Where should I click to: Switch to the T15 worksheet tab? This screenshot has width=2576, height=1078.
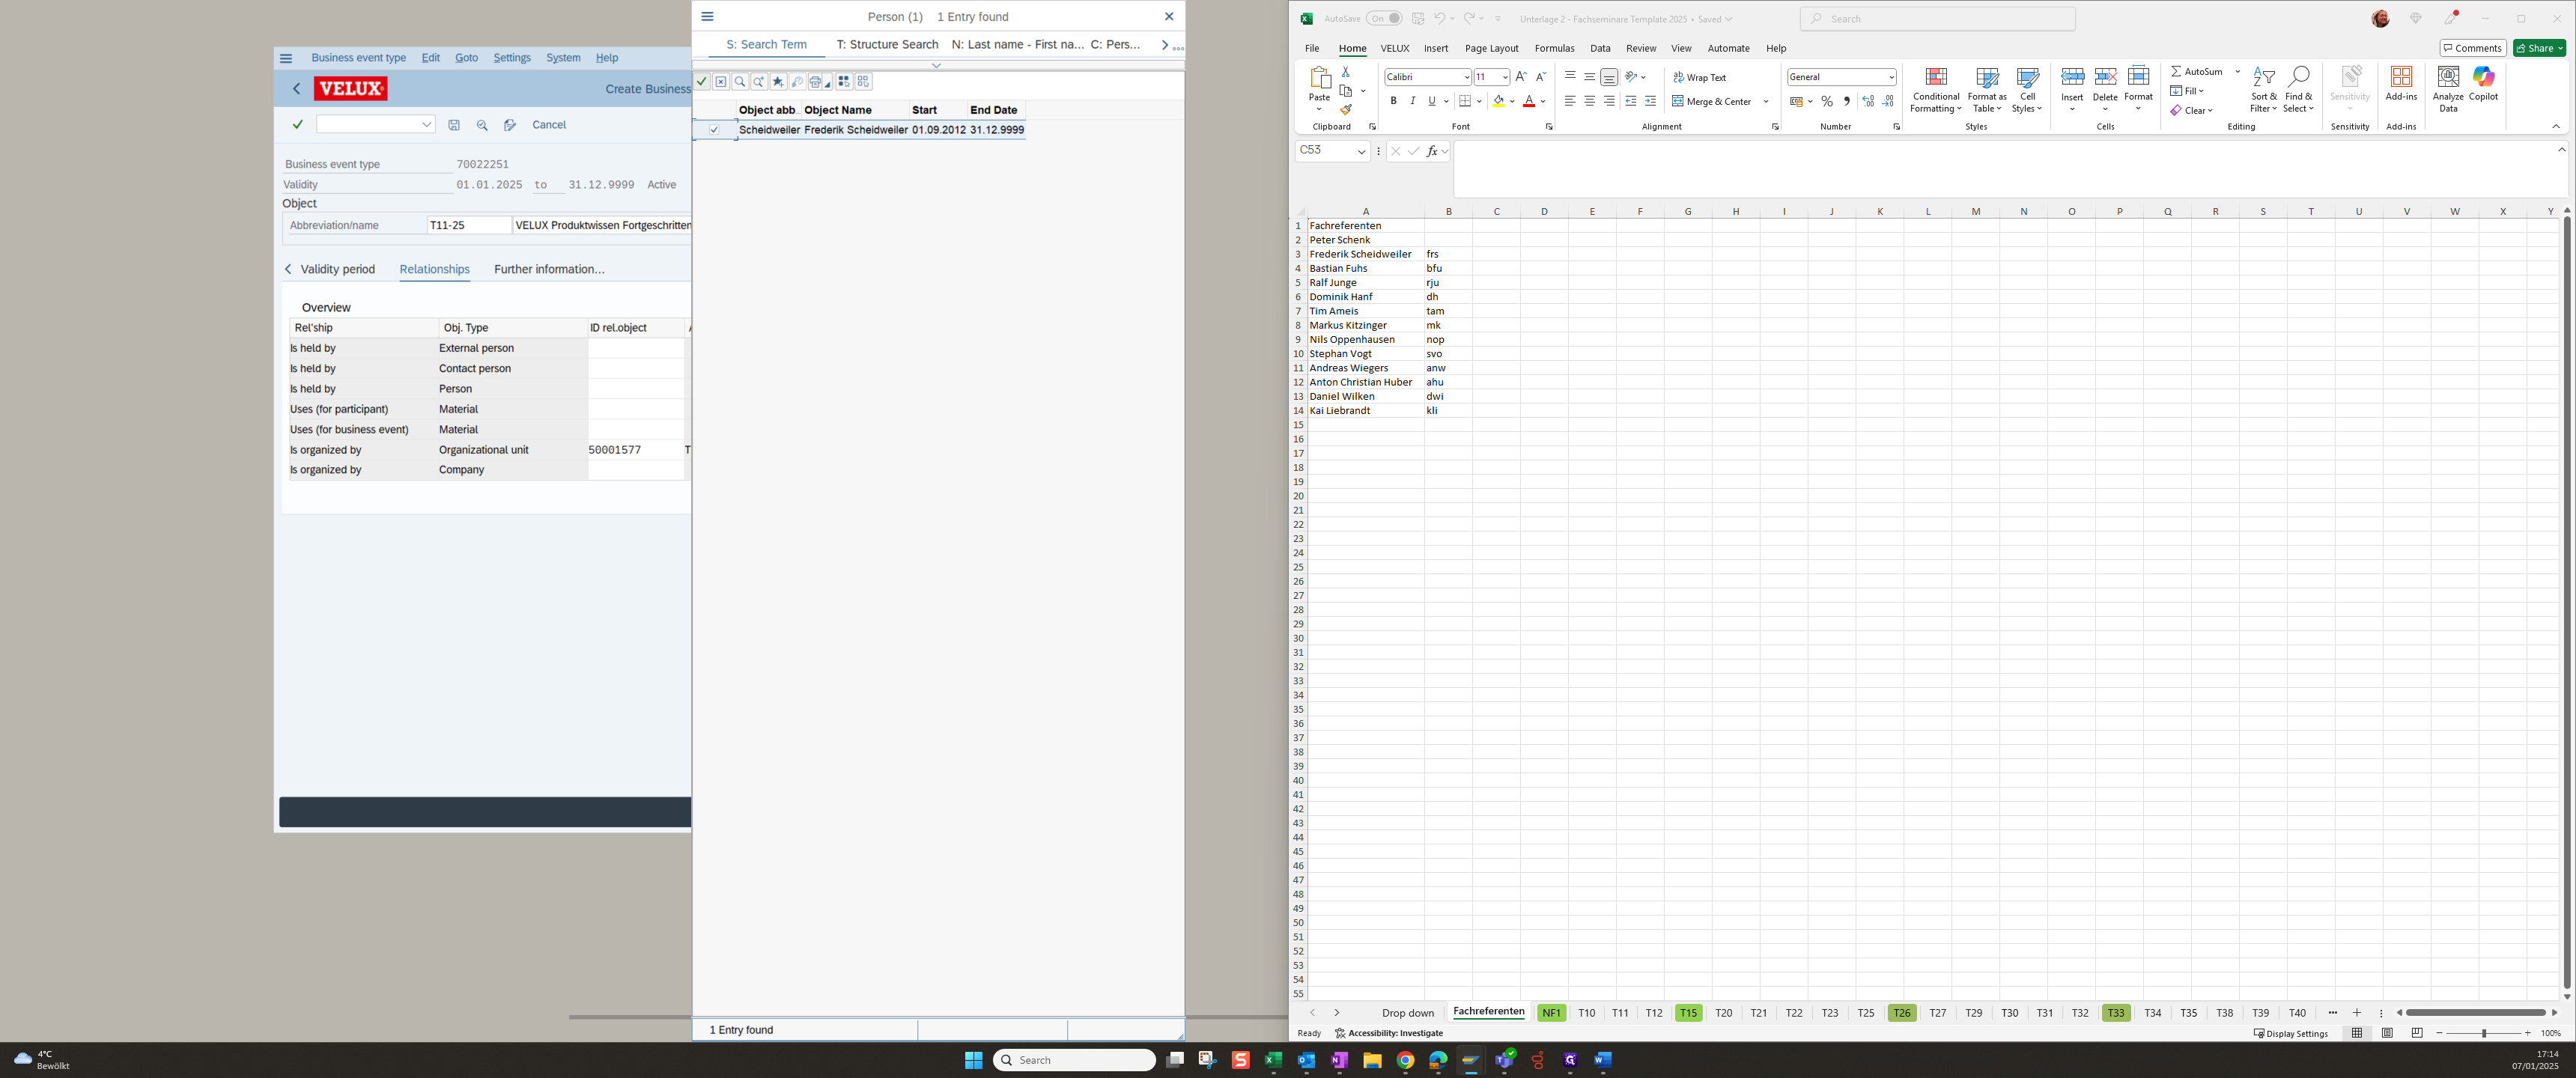(x=1688, y=1013)
